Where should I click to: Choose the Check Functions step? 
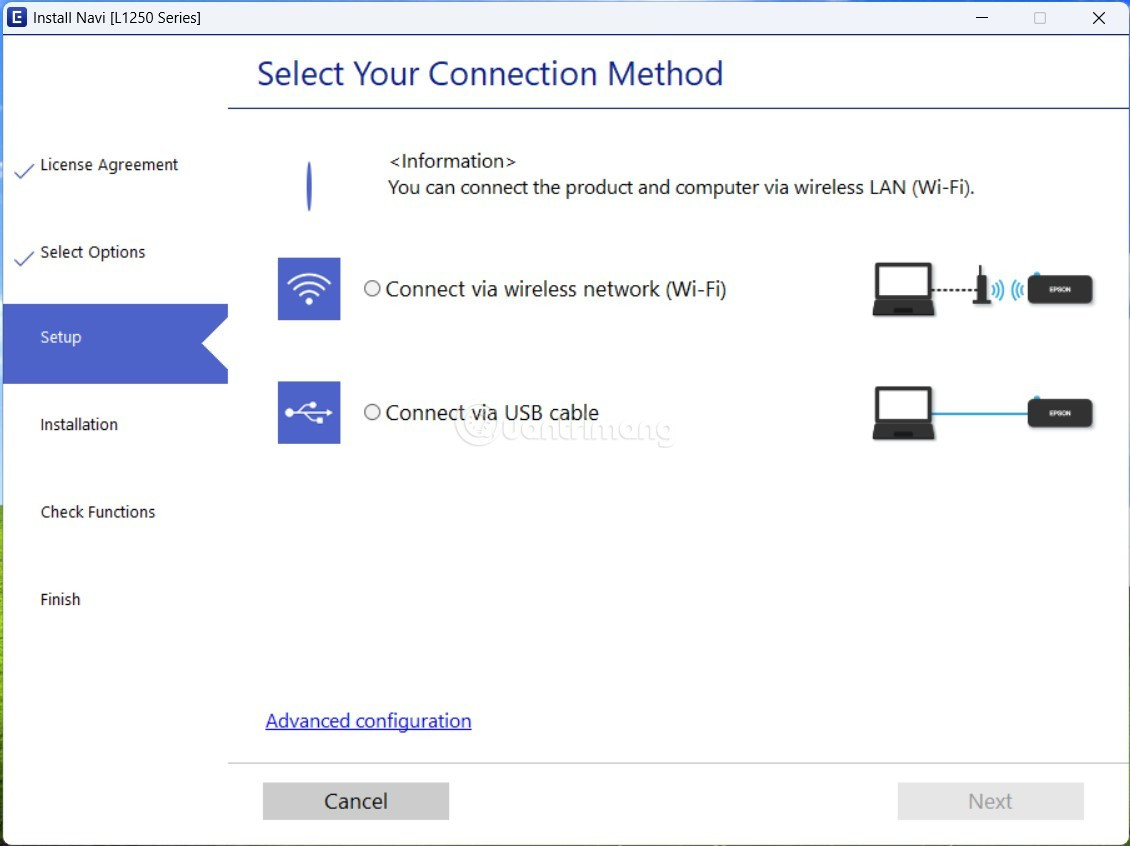pos(98,512)
